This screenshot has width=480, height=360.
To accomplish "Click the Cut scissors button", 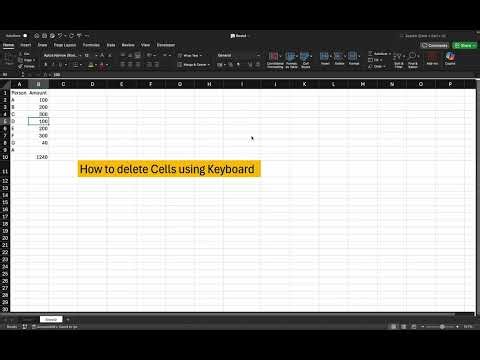I will click(x=25, y=54).
